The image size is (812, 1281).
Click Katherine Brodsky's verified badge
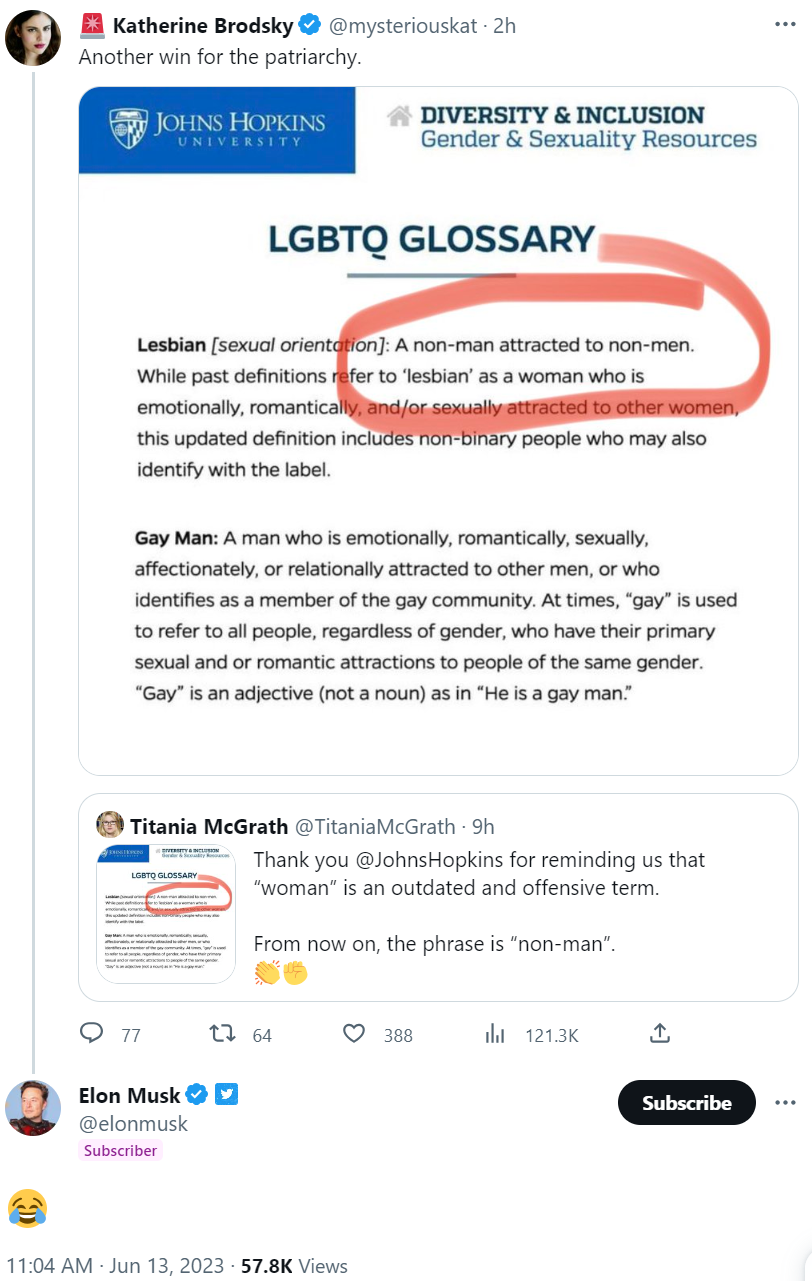309,26
